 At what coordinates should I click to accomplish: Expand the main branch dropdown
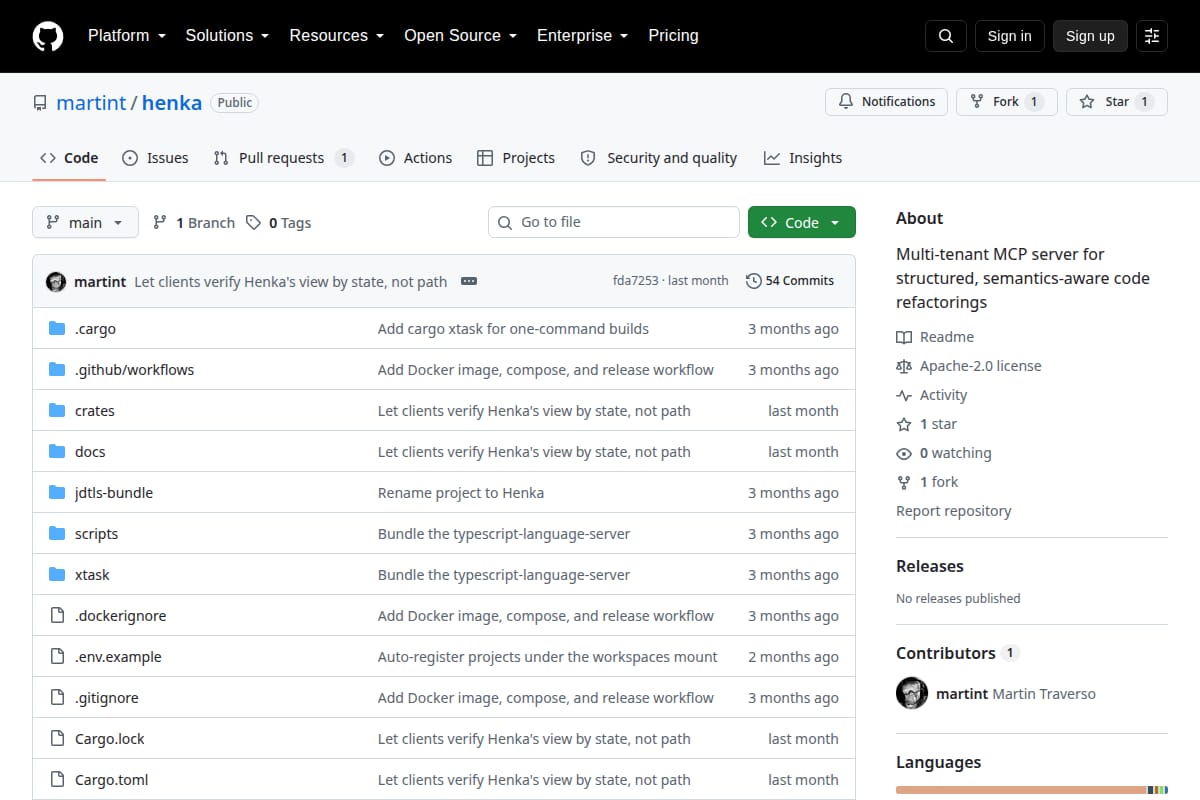85,222
